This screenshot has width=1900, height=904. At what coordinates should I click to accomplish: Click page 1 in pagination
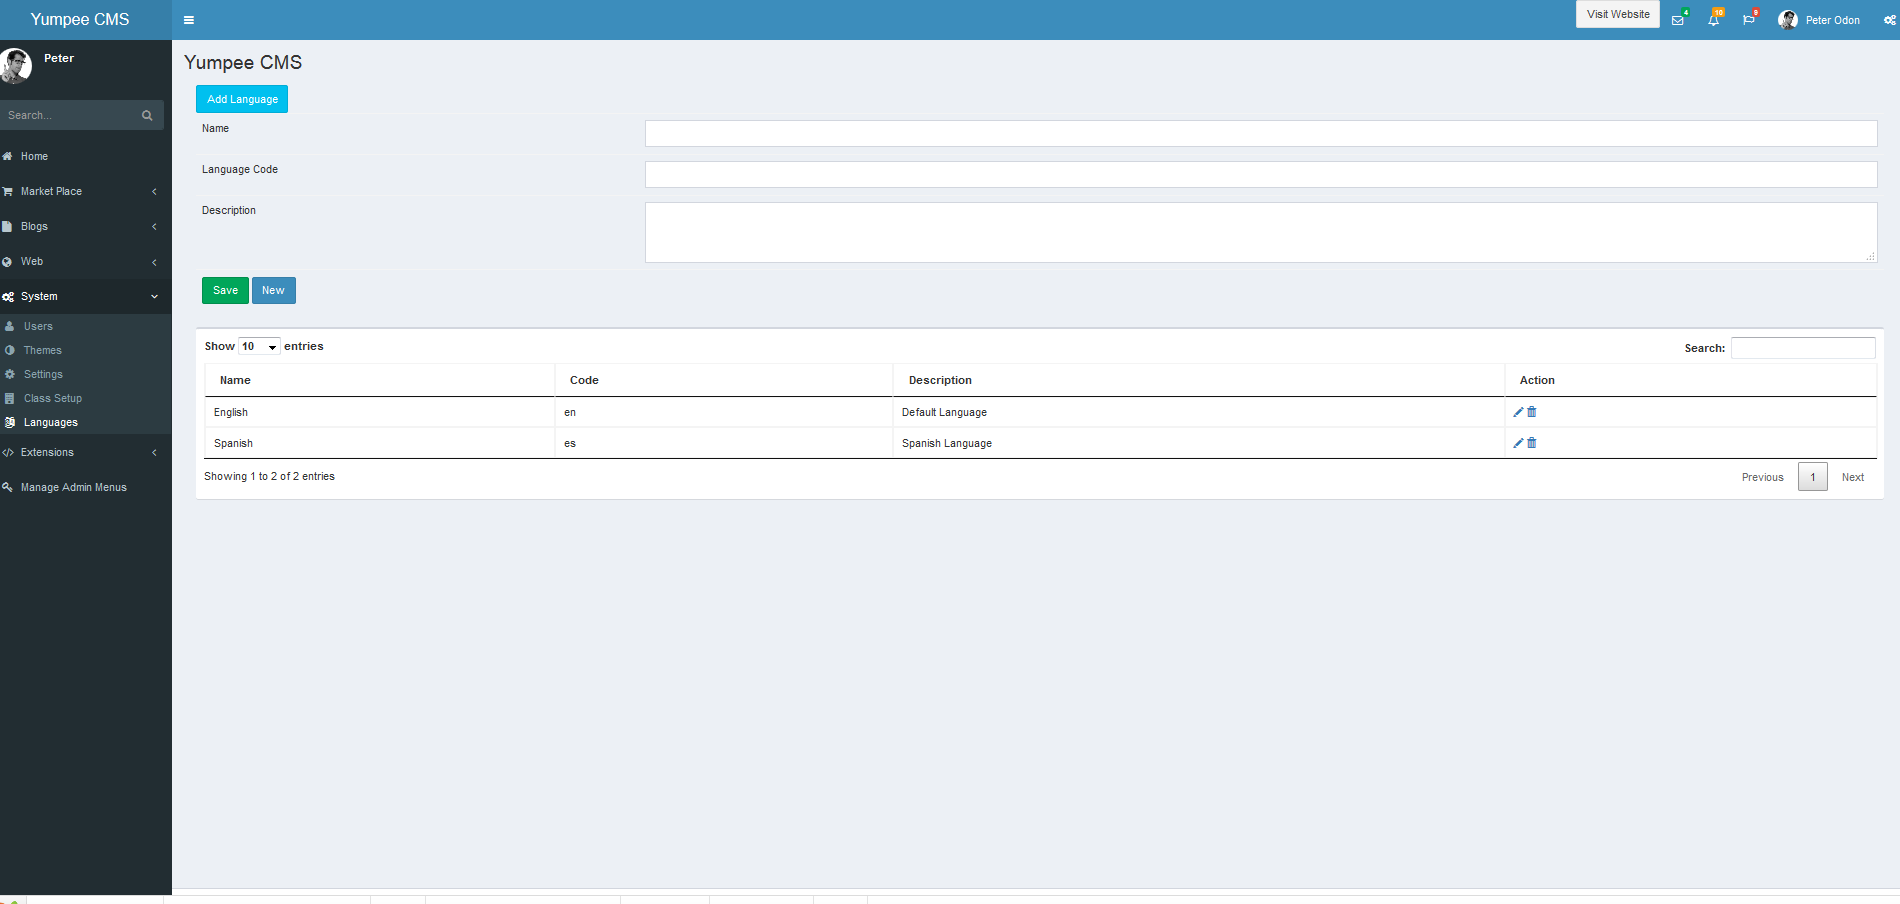point(1812,477)
